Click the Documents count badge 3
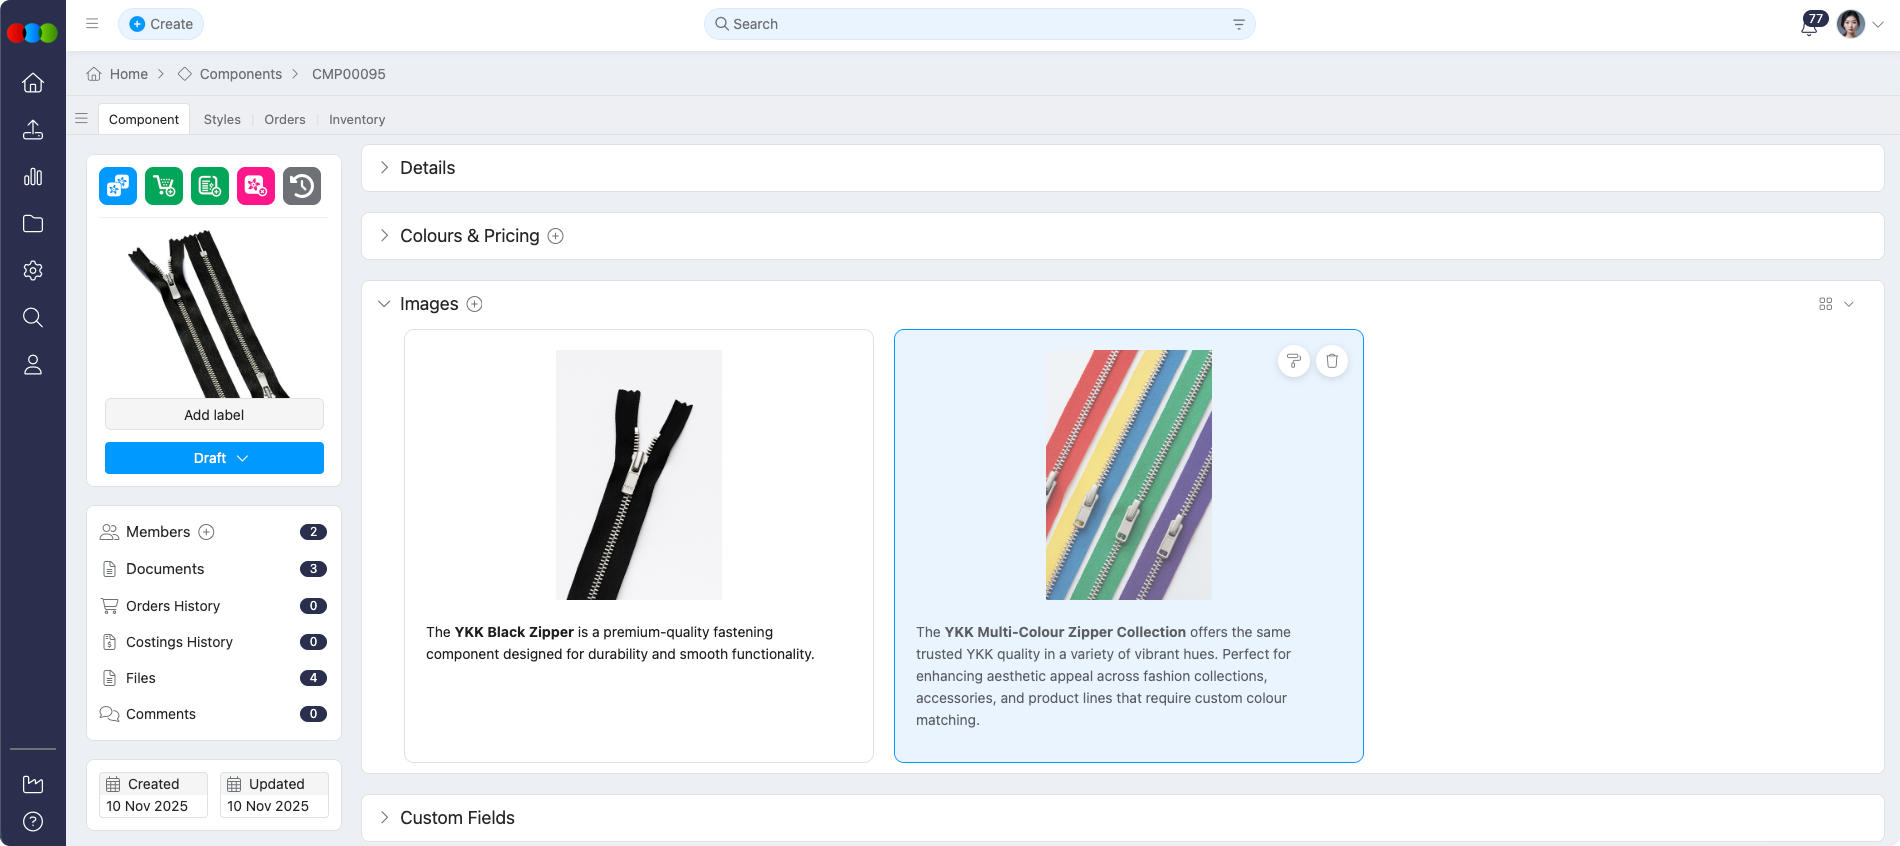 [313, 569]
